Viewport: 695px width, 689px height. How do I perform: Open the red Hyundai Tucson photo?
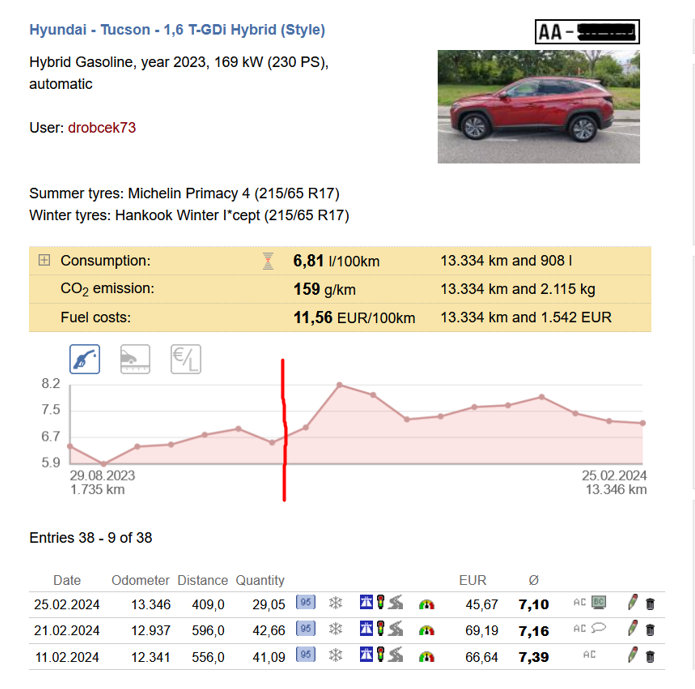click(539, 106)
